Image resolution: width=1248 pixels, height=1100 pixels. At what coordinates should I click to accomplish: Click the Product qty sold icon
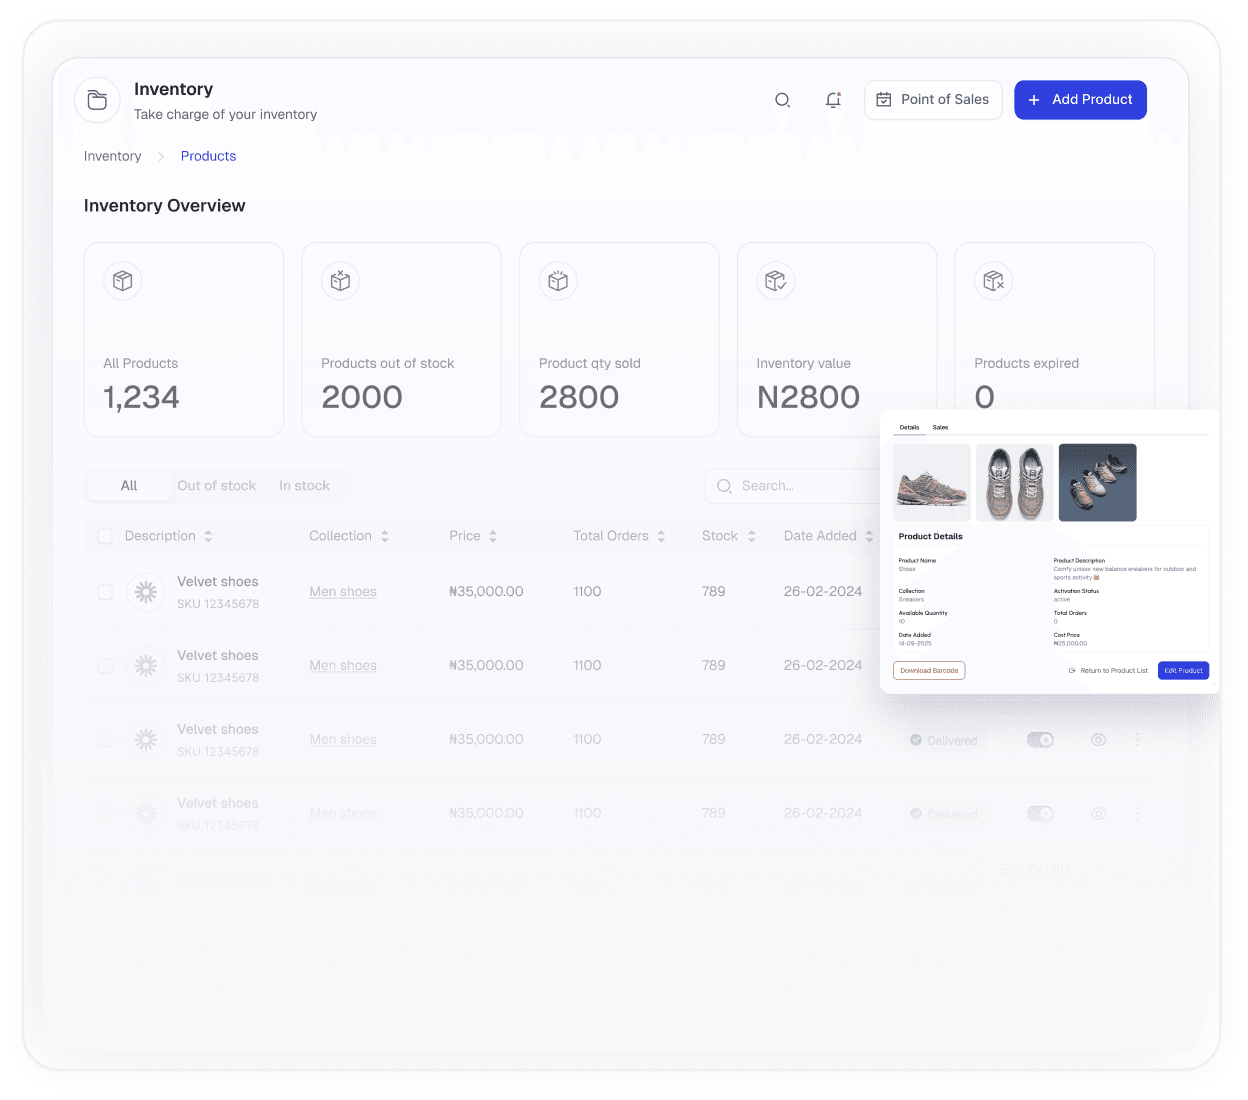click(x=558, y=281)
